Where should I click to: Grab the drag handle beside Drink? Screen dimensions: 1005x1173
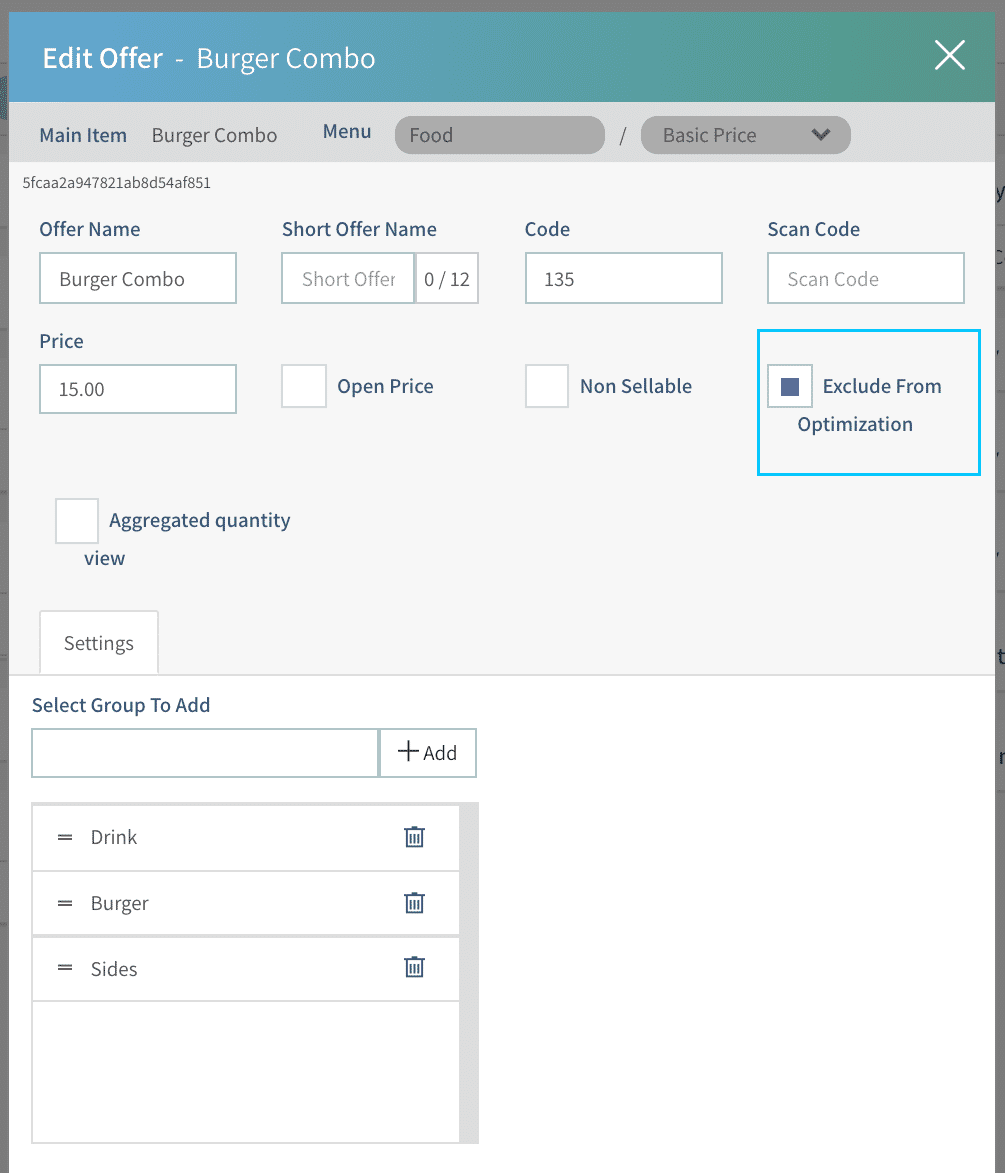(65, 837)
